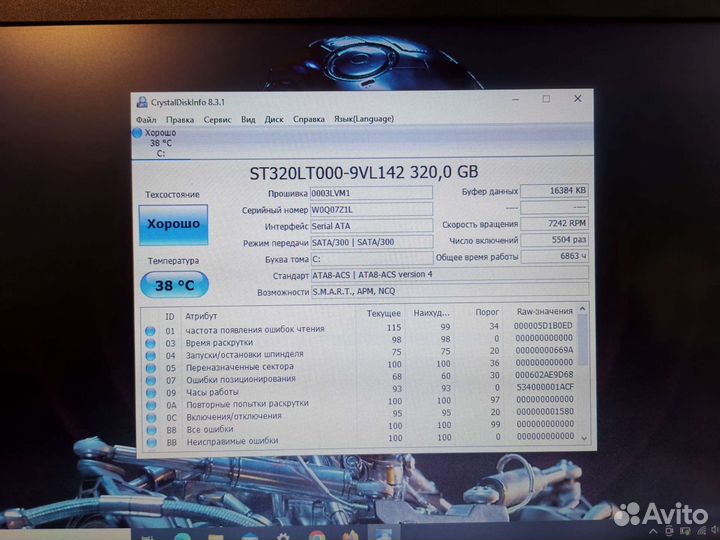The image size is (720, 540).
Task: Click the Буфер данных value 16384 KB
Action: (x=554, y=191)
